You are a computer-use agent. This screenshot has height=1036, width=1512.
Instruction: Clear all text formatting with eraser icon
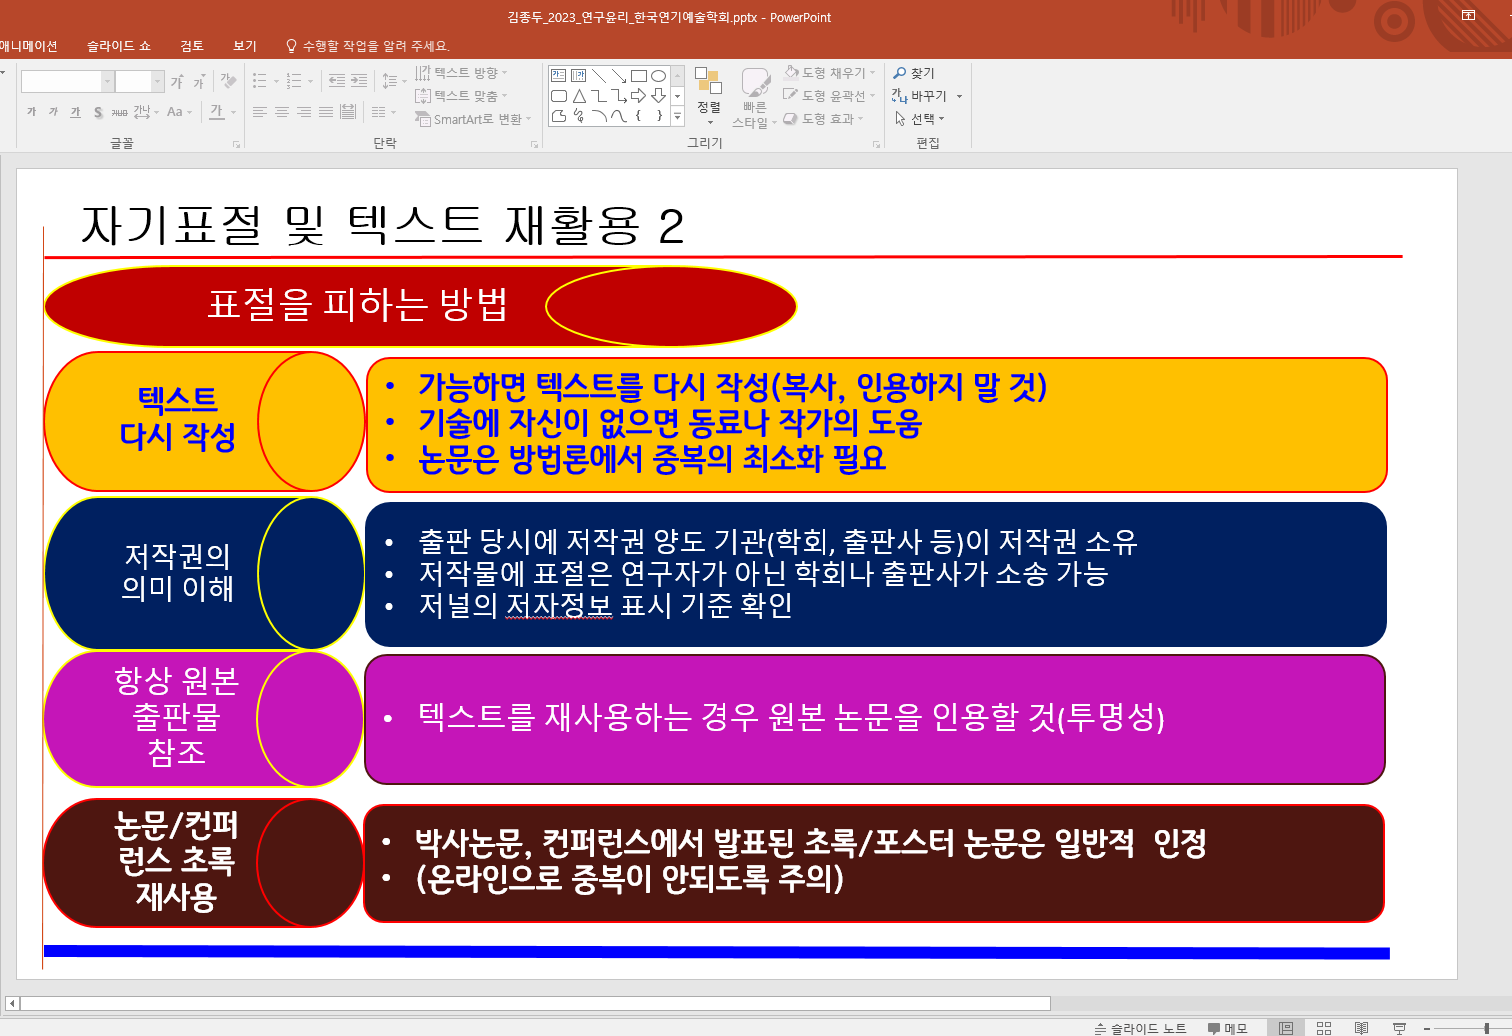tap(229, 81)
